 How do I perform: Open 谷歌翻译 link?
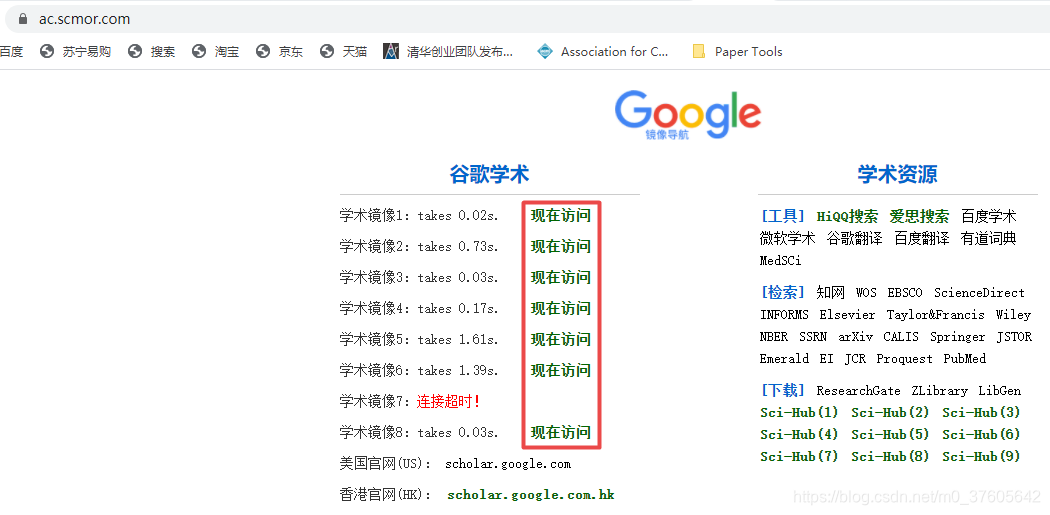[854, 238]
